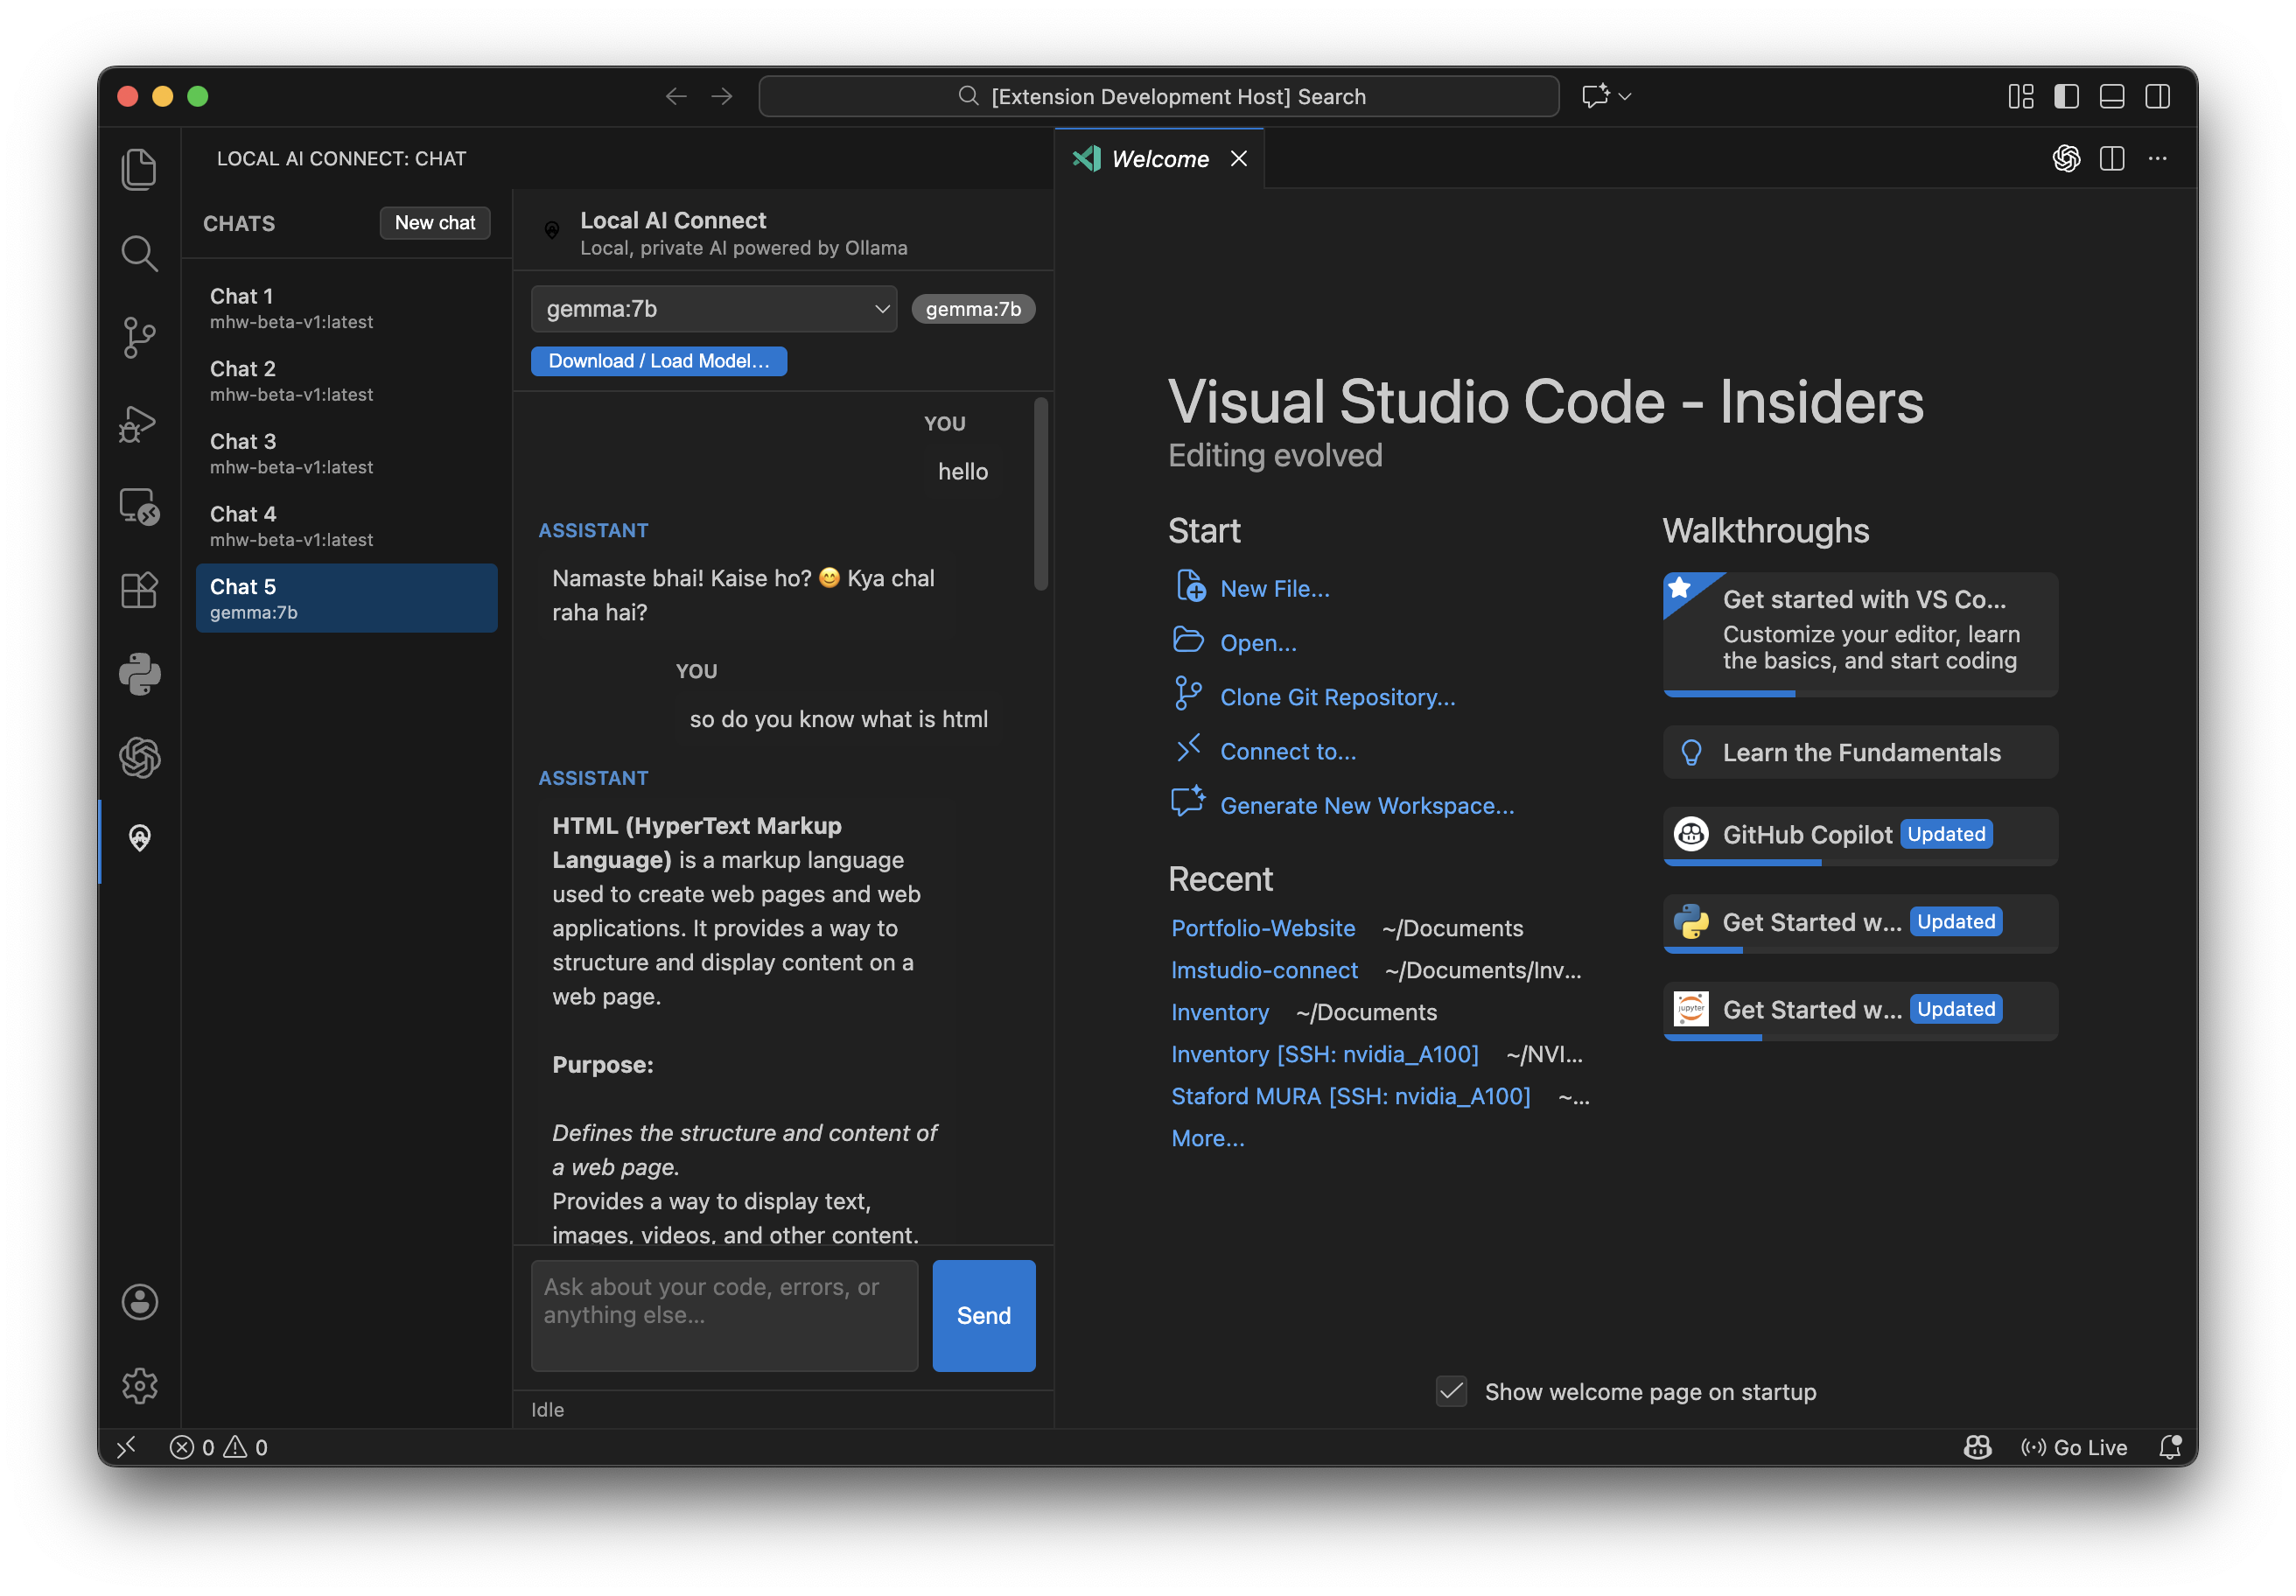Open the gemma:7b model dropdown
Screen dimensions: 2296x1596
[x=714, y=309]
